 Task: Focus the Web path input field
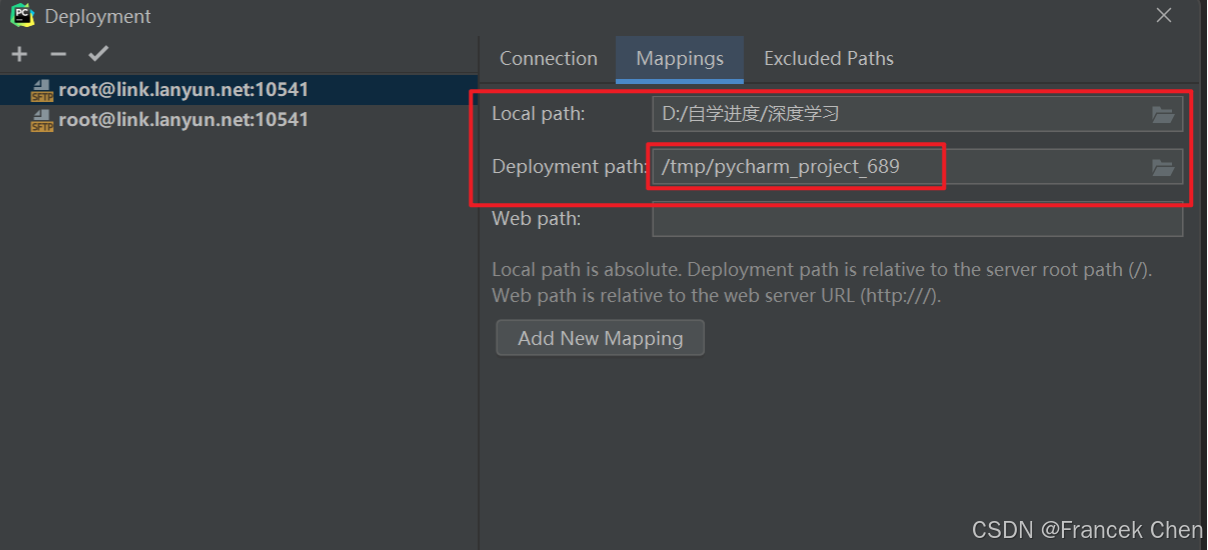(x=917, y=219)
